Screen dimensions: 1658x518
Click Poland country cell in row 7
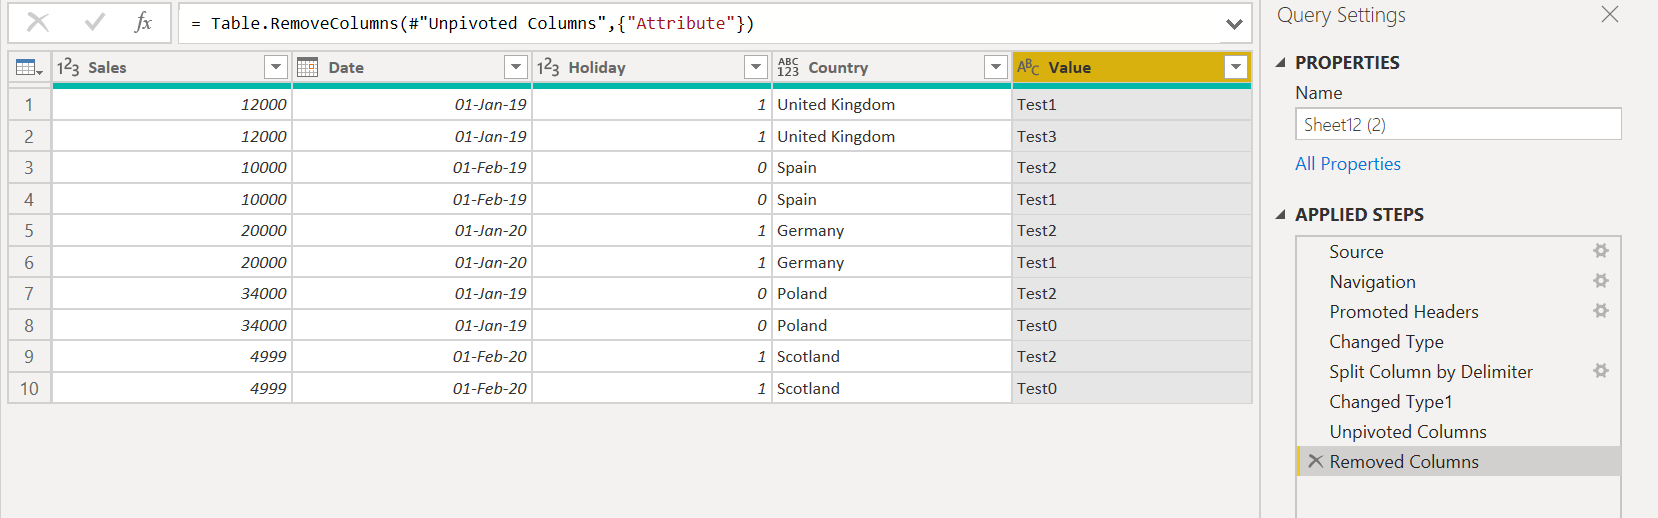click(x=892, y=293)
